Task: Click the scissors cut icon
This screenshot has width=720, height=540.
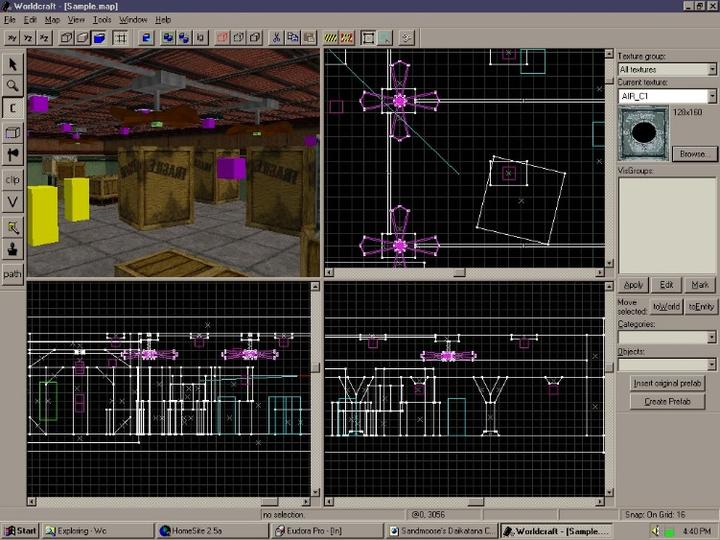Action: pos(277,38)
